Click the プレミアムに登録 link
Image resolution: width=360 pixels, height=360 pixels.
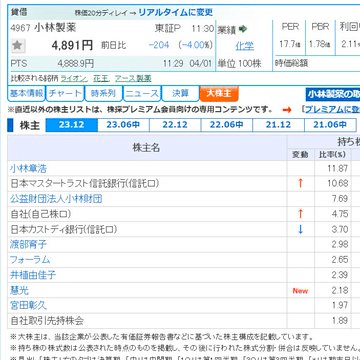pyautogui.click(x=332, y=109)
